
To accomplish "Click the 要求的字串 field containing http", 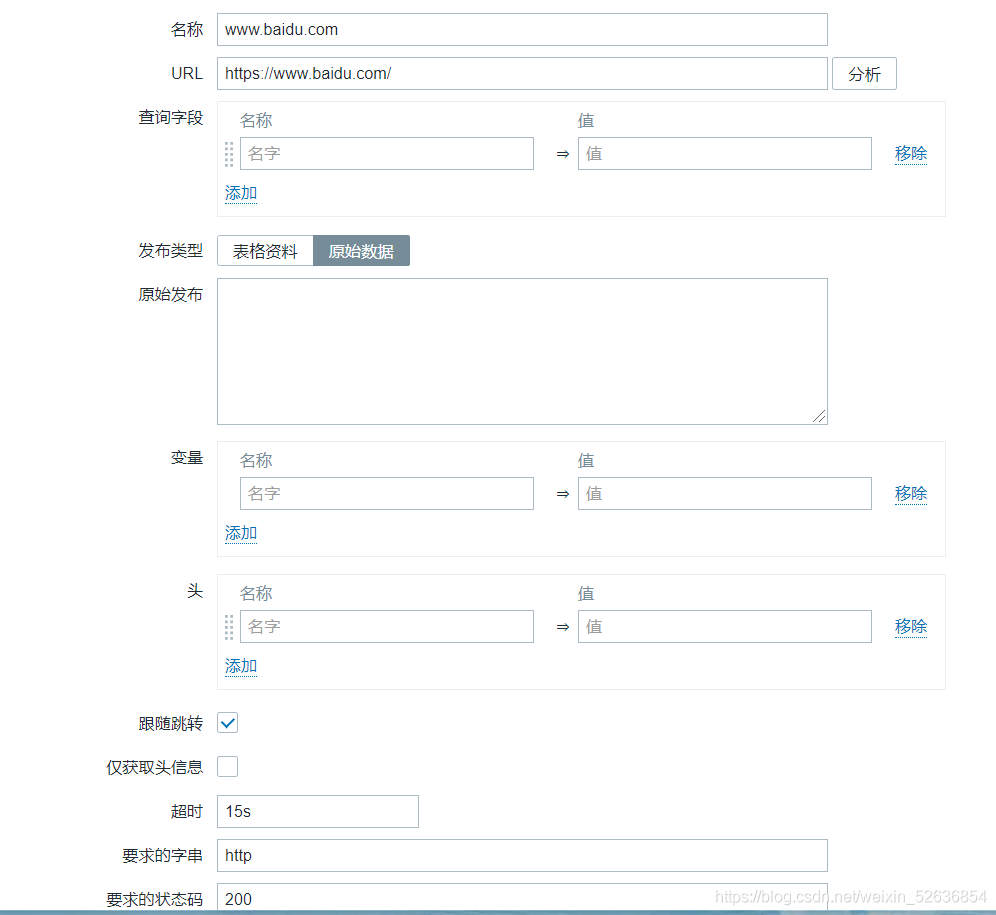I will point(522,855).
